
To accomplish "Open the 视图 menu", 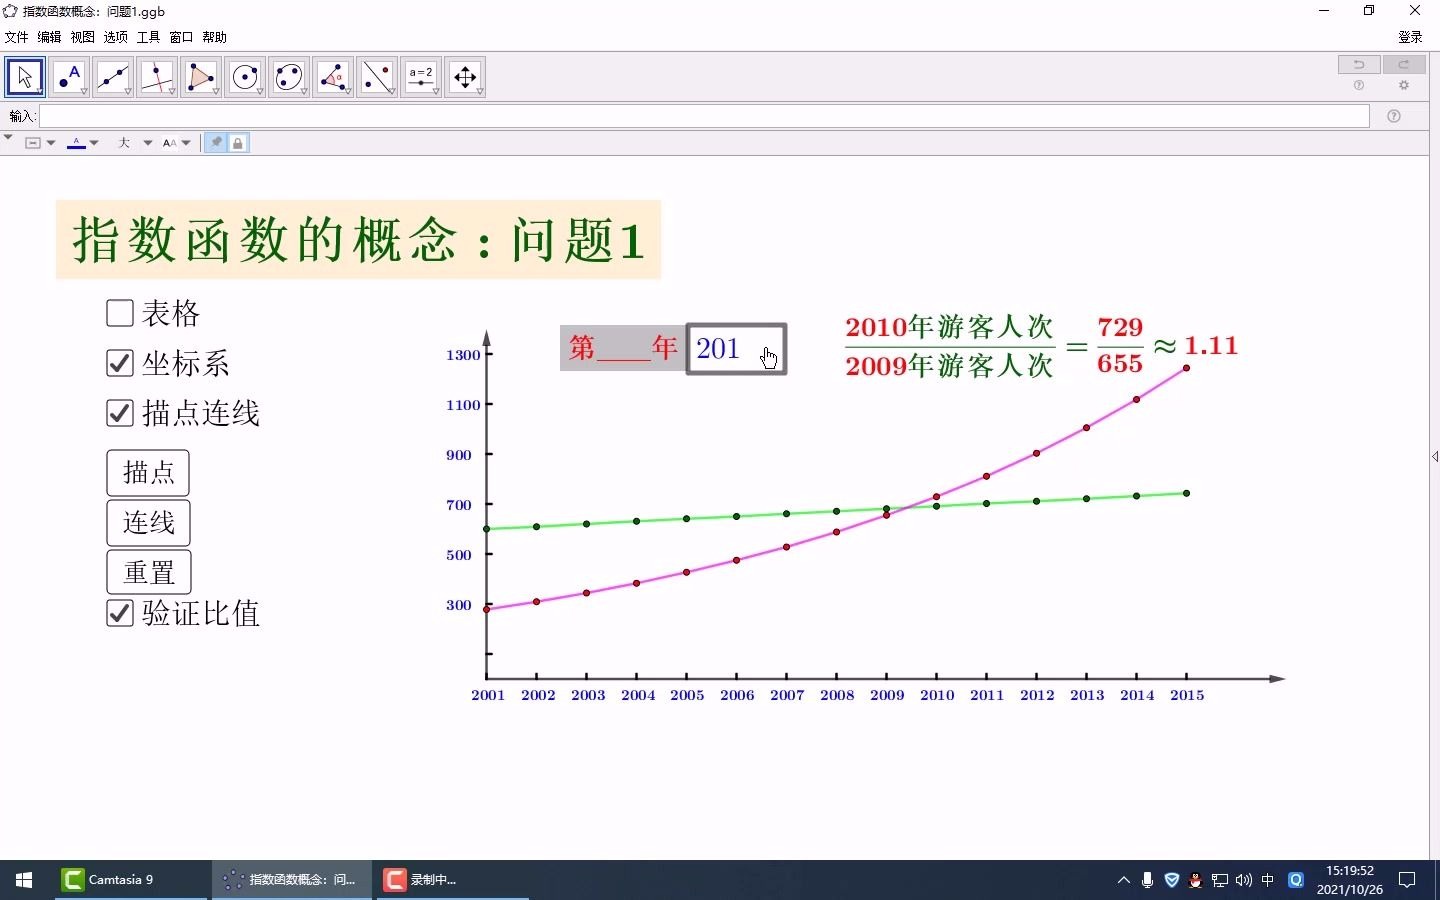I will click(x=83, y=37).
